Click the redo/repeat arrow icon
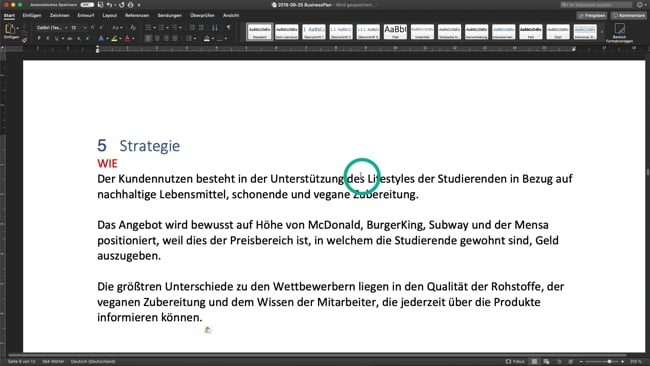This screenshot has height=366, width=650. click(121, 5)
